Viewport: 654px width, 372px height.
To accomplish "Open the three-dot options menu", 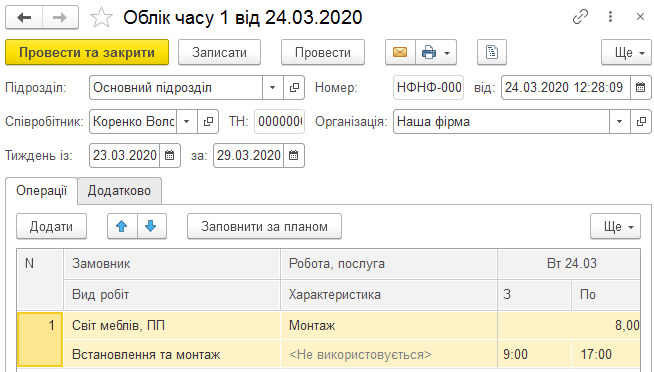I will pyautogui.click(x=610, y=17).
